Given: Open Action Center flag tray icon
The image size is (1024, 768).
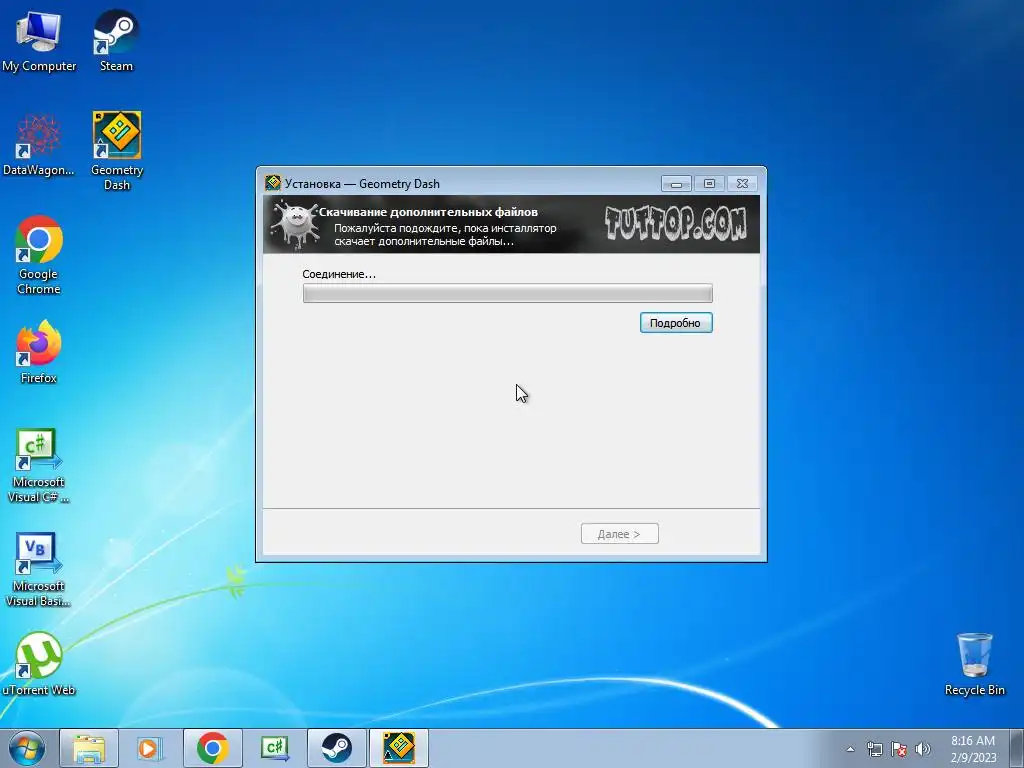Looking at the screenshot, I should point(899,749).
